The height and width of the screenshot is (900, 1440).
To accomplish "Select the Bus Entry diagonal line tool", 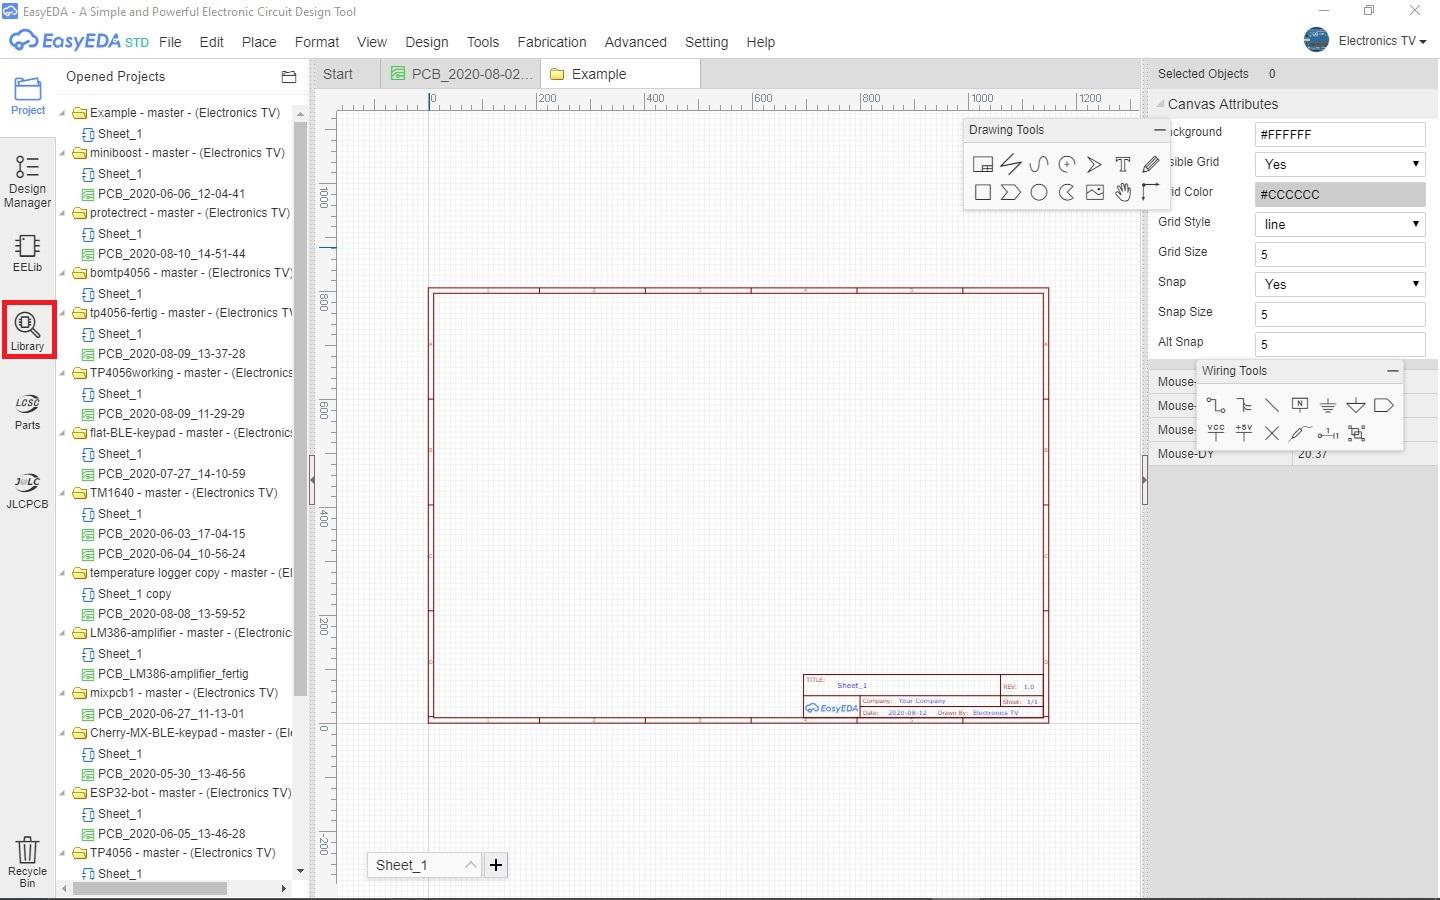I will [1272, 405].
